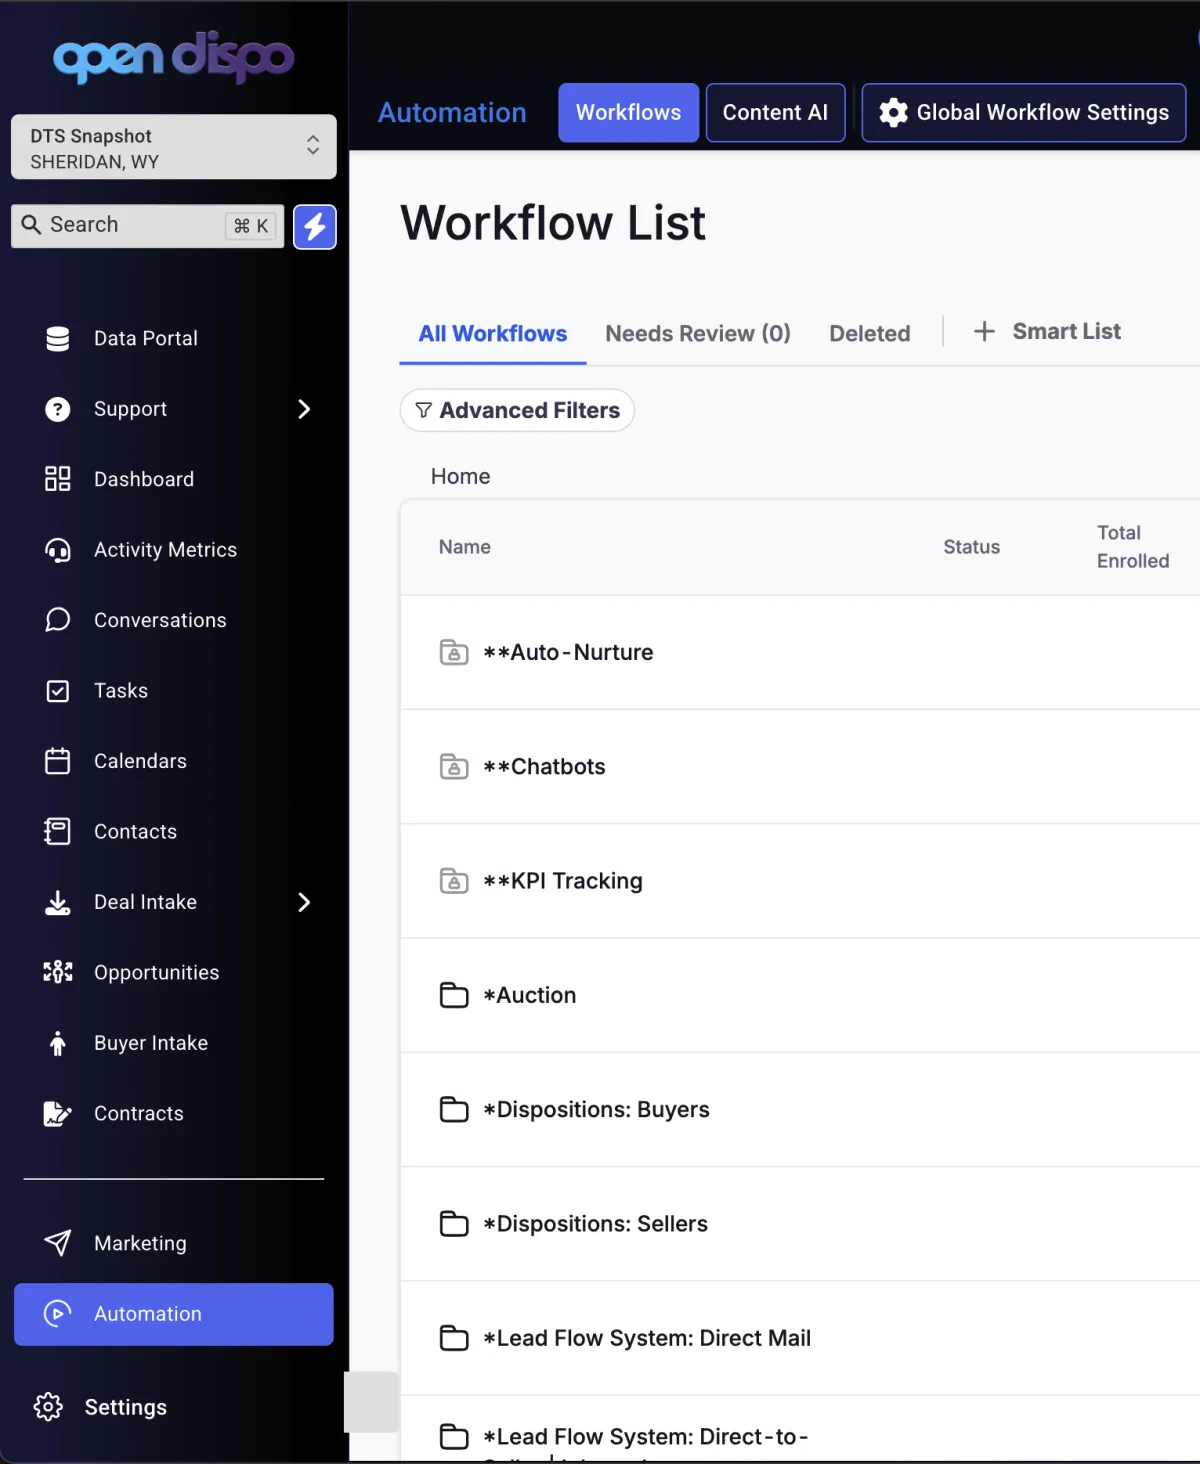Click the Content AI button
The width and height of the screenshot is (1200, 1464).
(775, 113)
